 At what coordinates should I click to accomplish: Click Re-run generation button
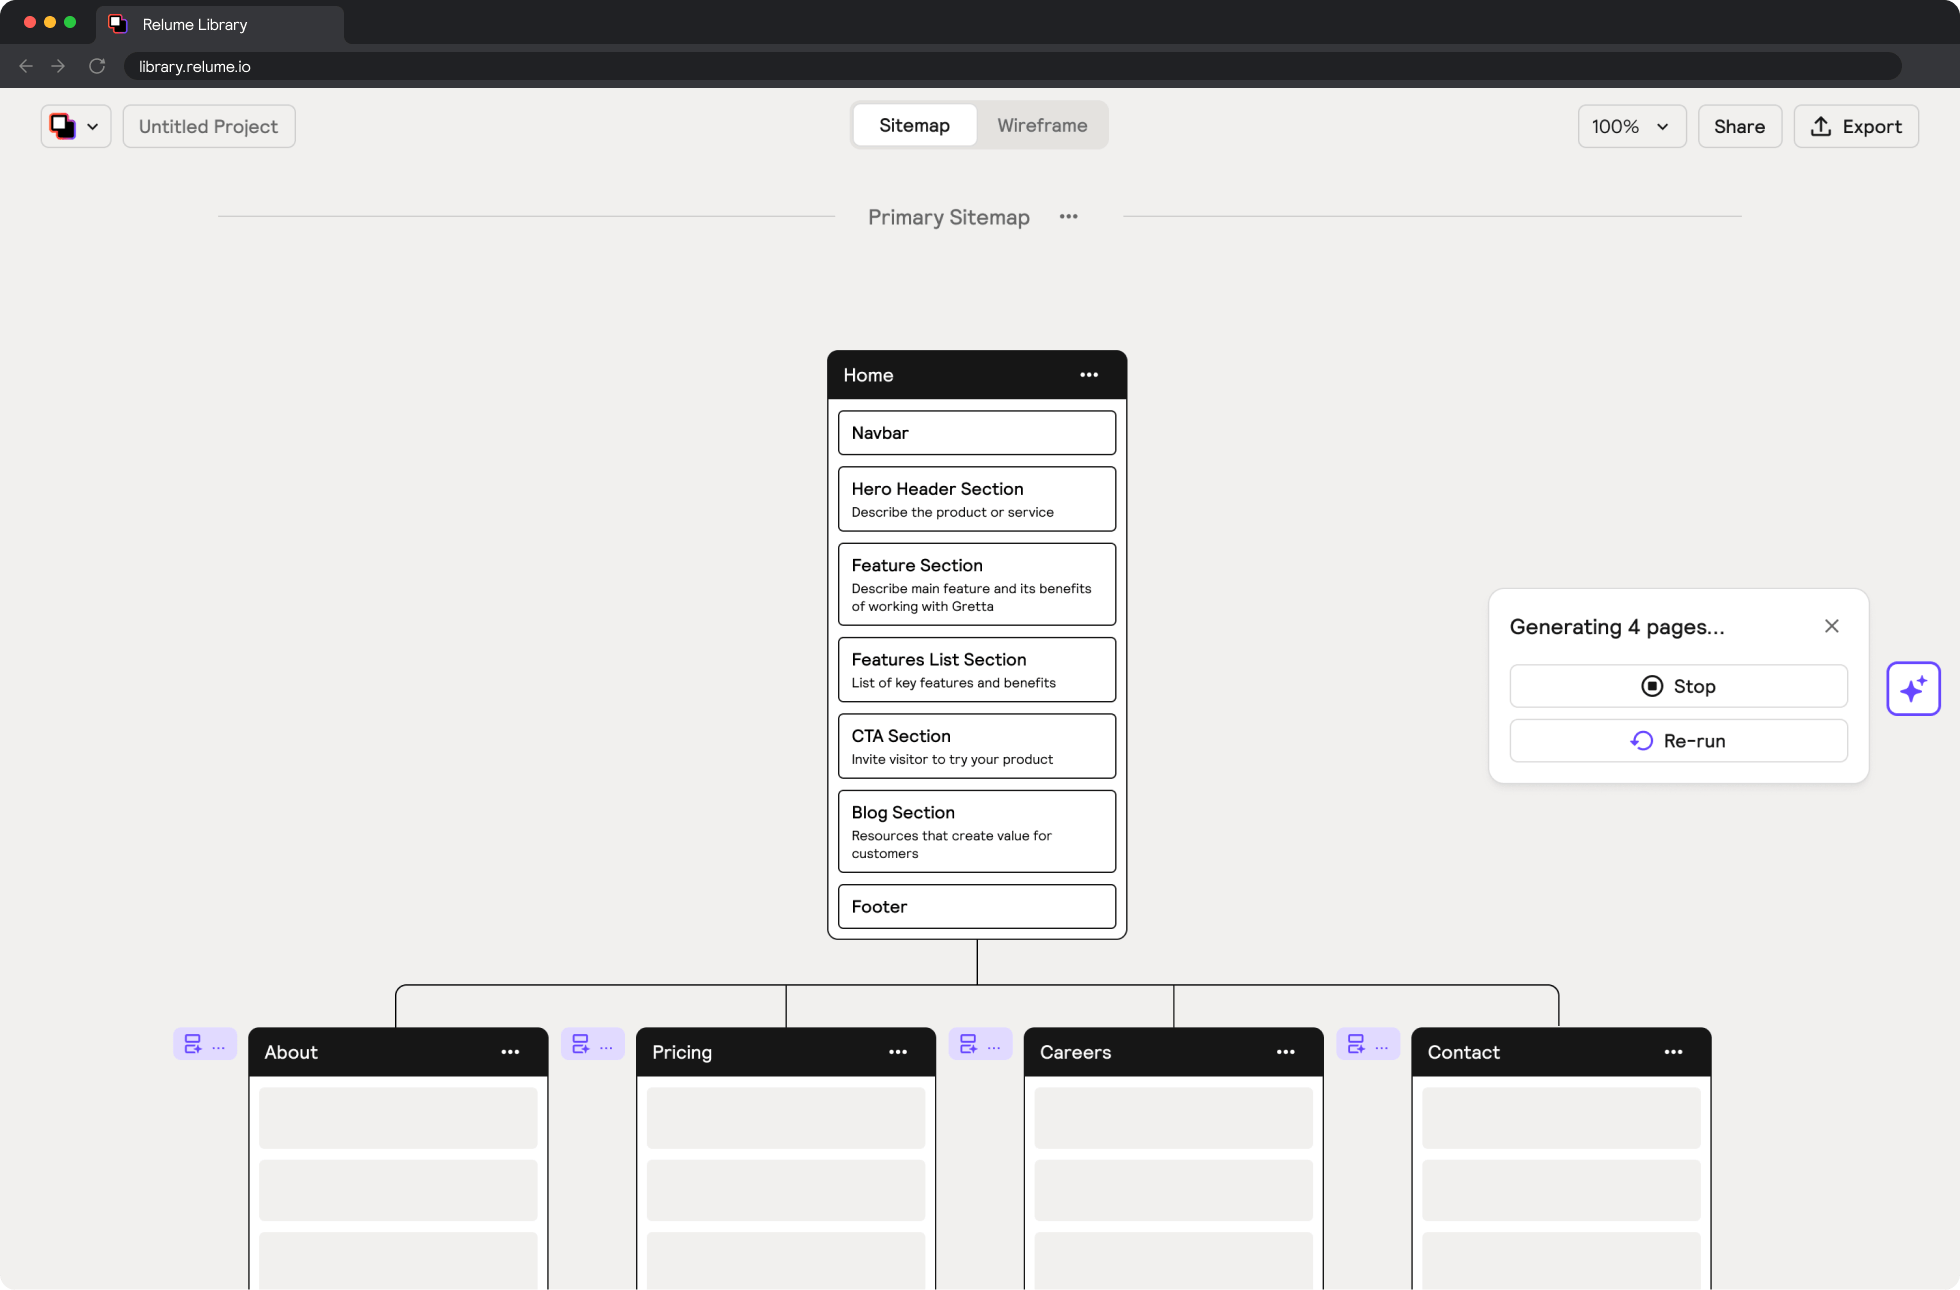[1678, 741]
